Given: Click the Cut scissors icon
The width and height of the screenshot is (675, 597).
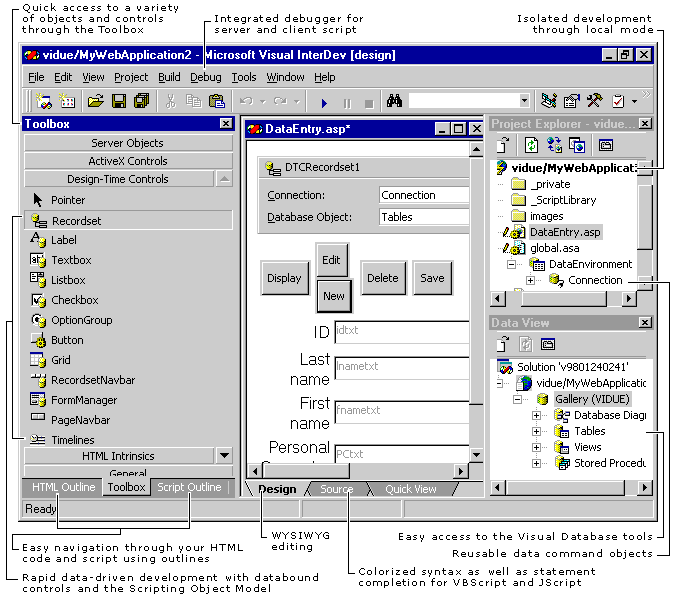Looking at the screenshot, I should pos(171,101).
